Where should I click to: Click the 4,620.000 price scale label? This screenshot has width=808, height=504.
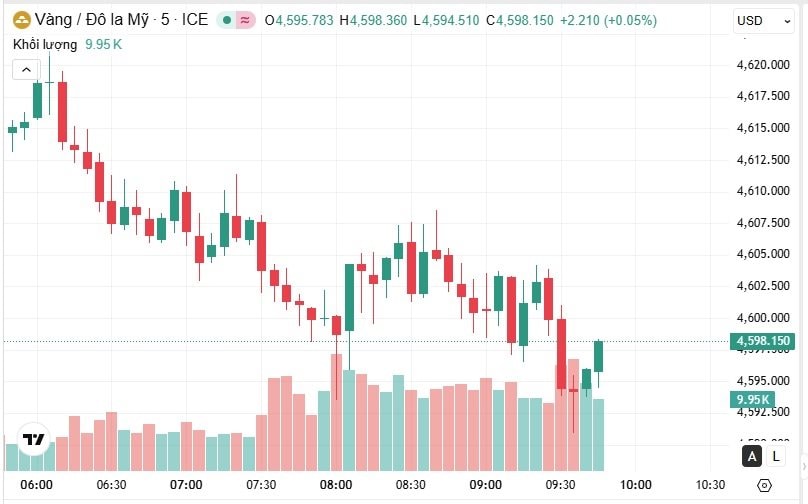[x=762, y=65]
